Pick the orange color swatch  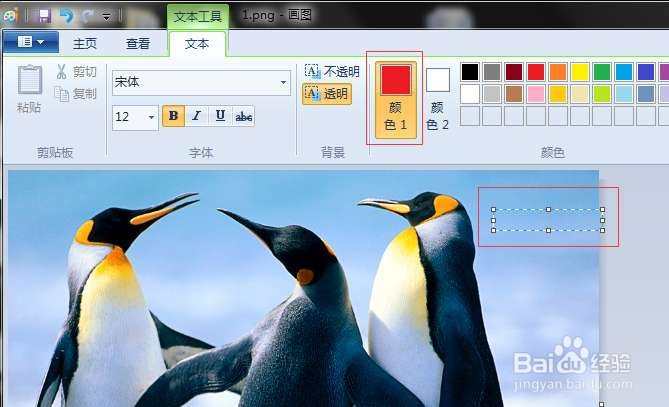[x=558, y=72]
